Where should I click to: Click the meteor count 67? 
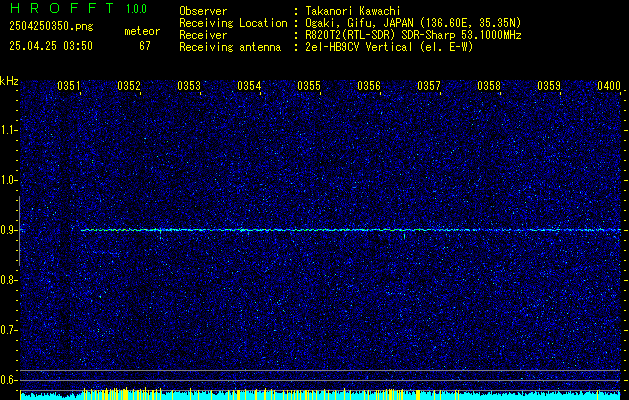pyautogui.click(x=145, y=46)
